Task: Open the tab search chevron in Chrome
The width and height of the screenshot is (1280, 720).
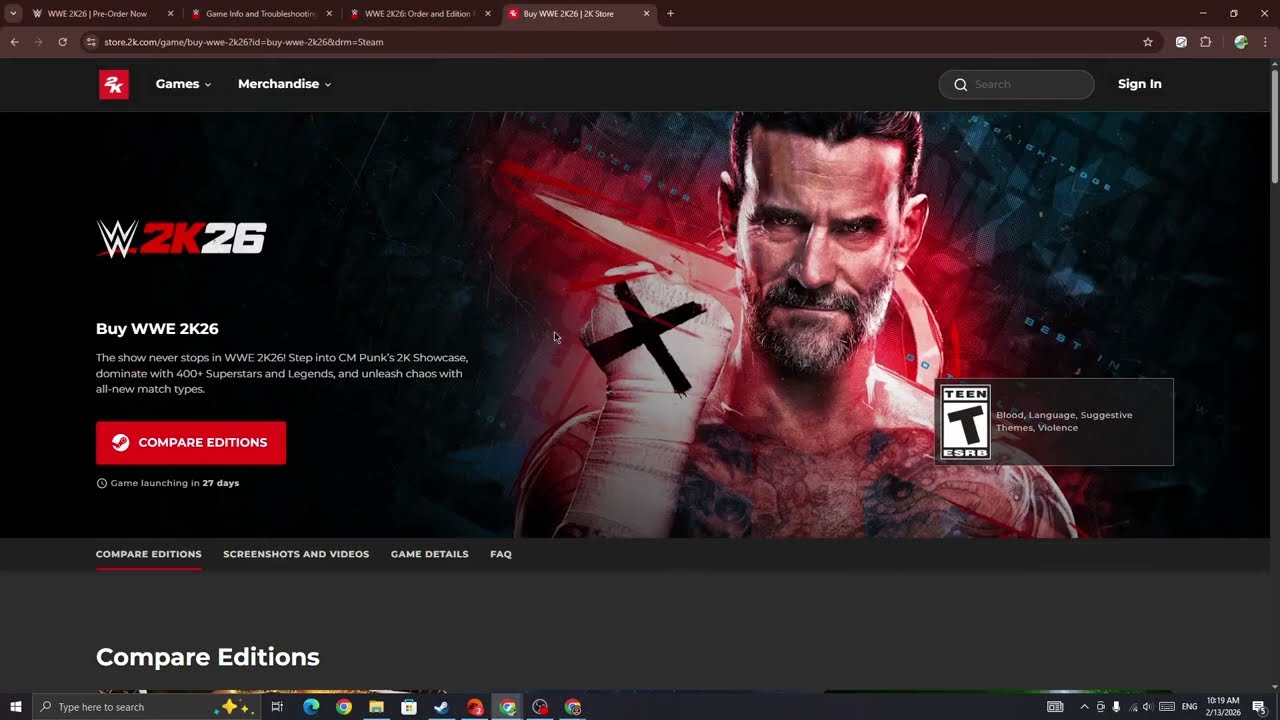Action: (13, 14)
